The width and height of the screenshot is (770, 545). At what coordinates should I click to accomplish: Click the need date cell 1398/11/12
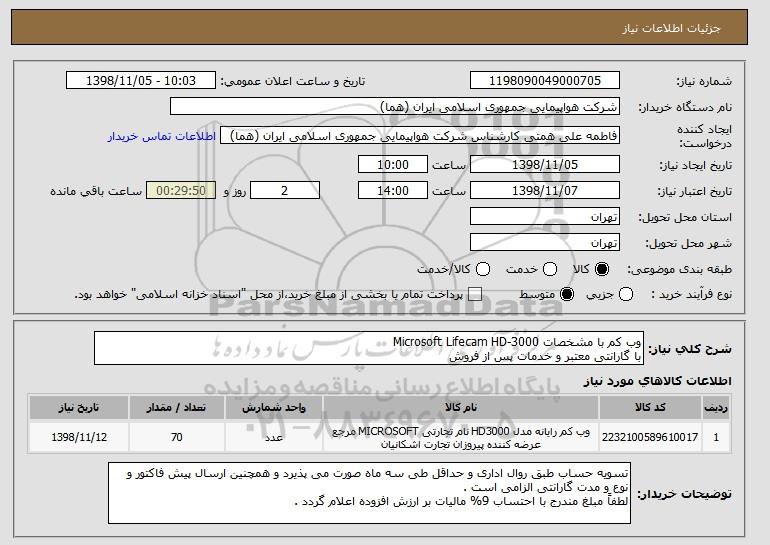tap(79, 437)
